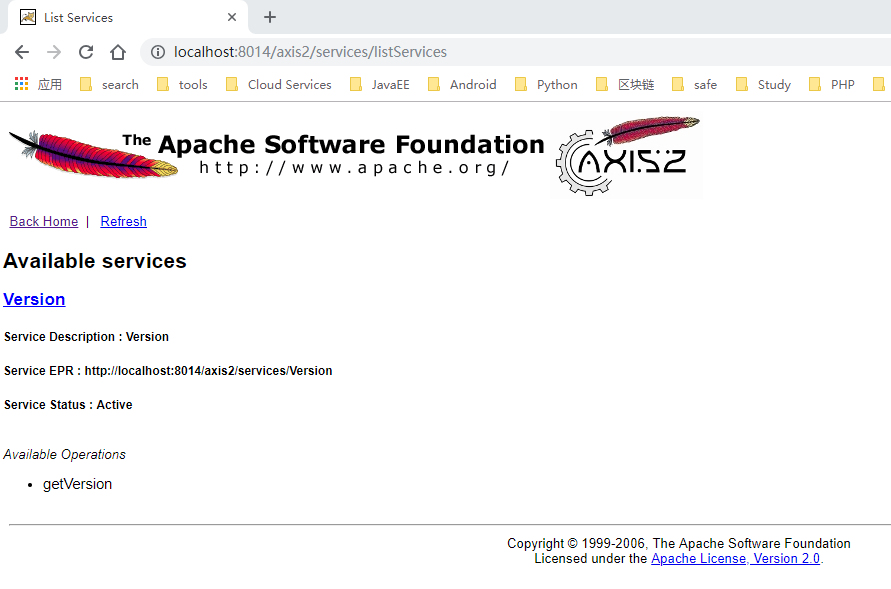891x589 pixels.
Task: Click the Axis2 gear logo
Action: tap(627, 155)
